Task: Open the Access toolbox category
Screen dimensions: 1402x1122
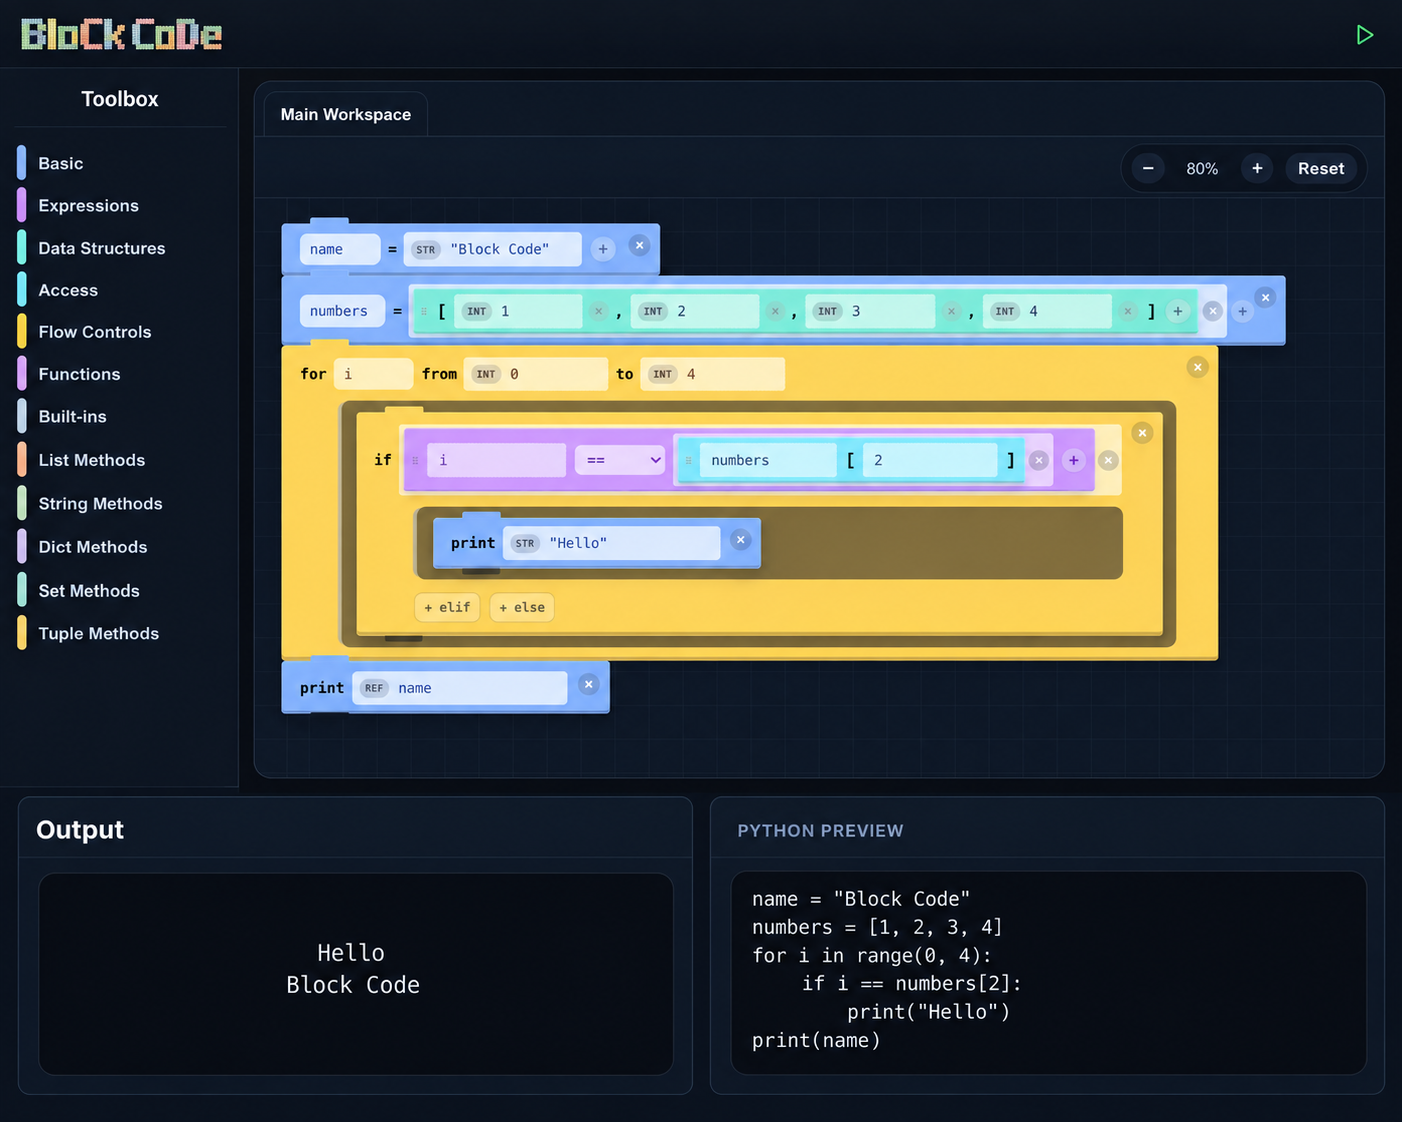Action: pos(68,290)
